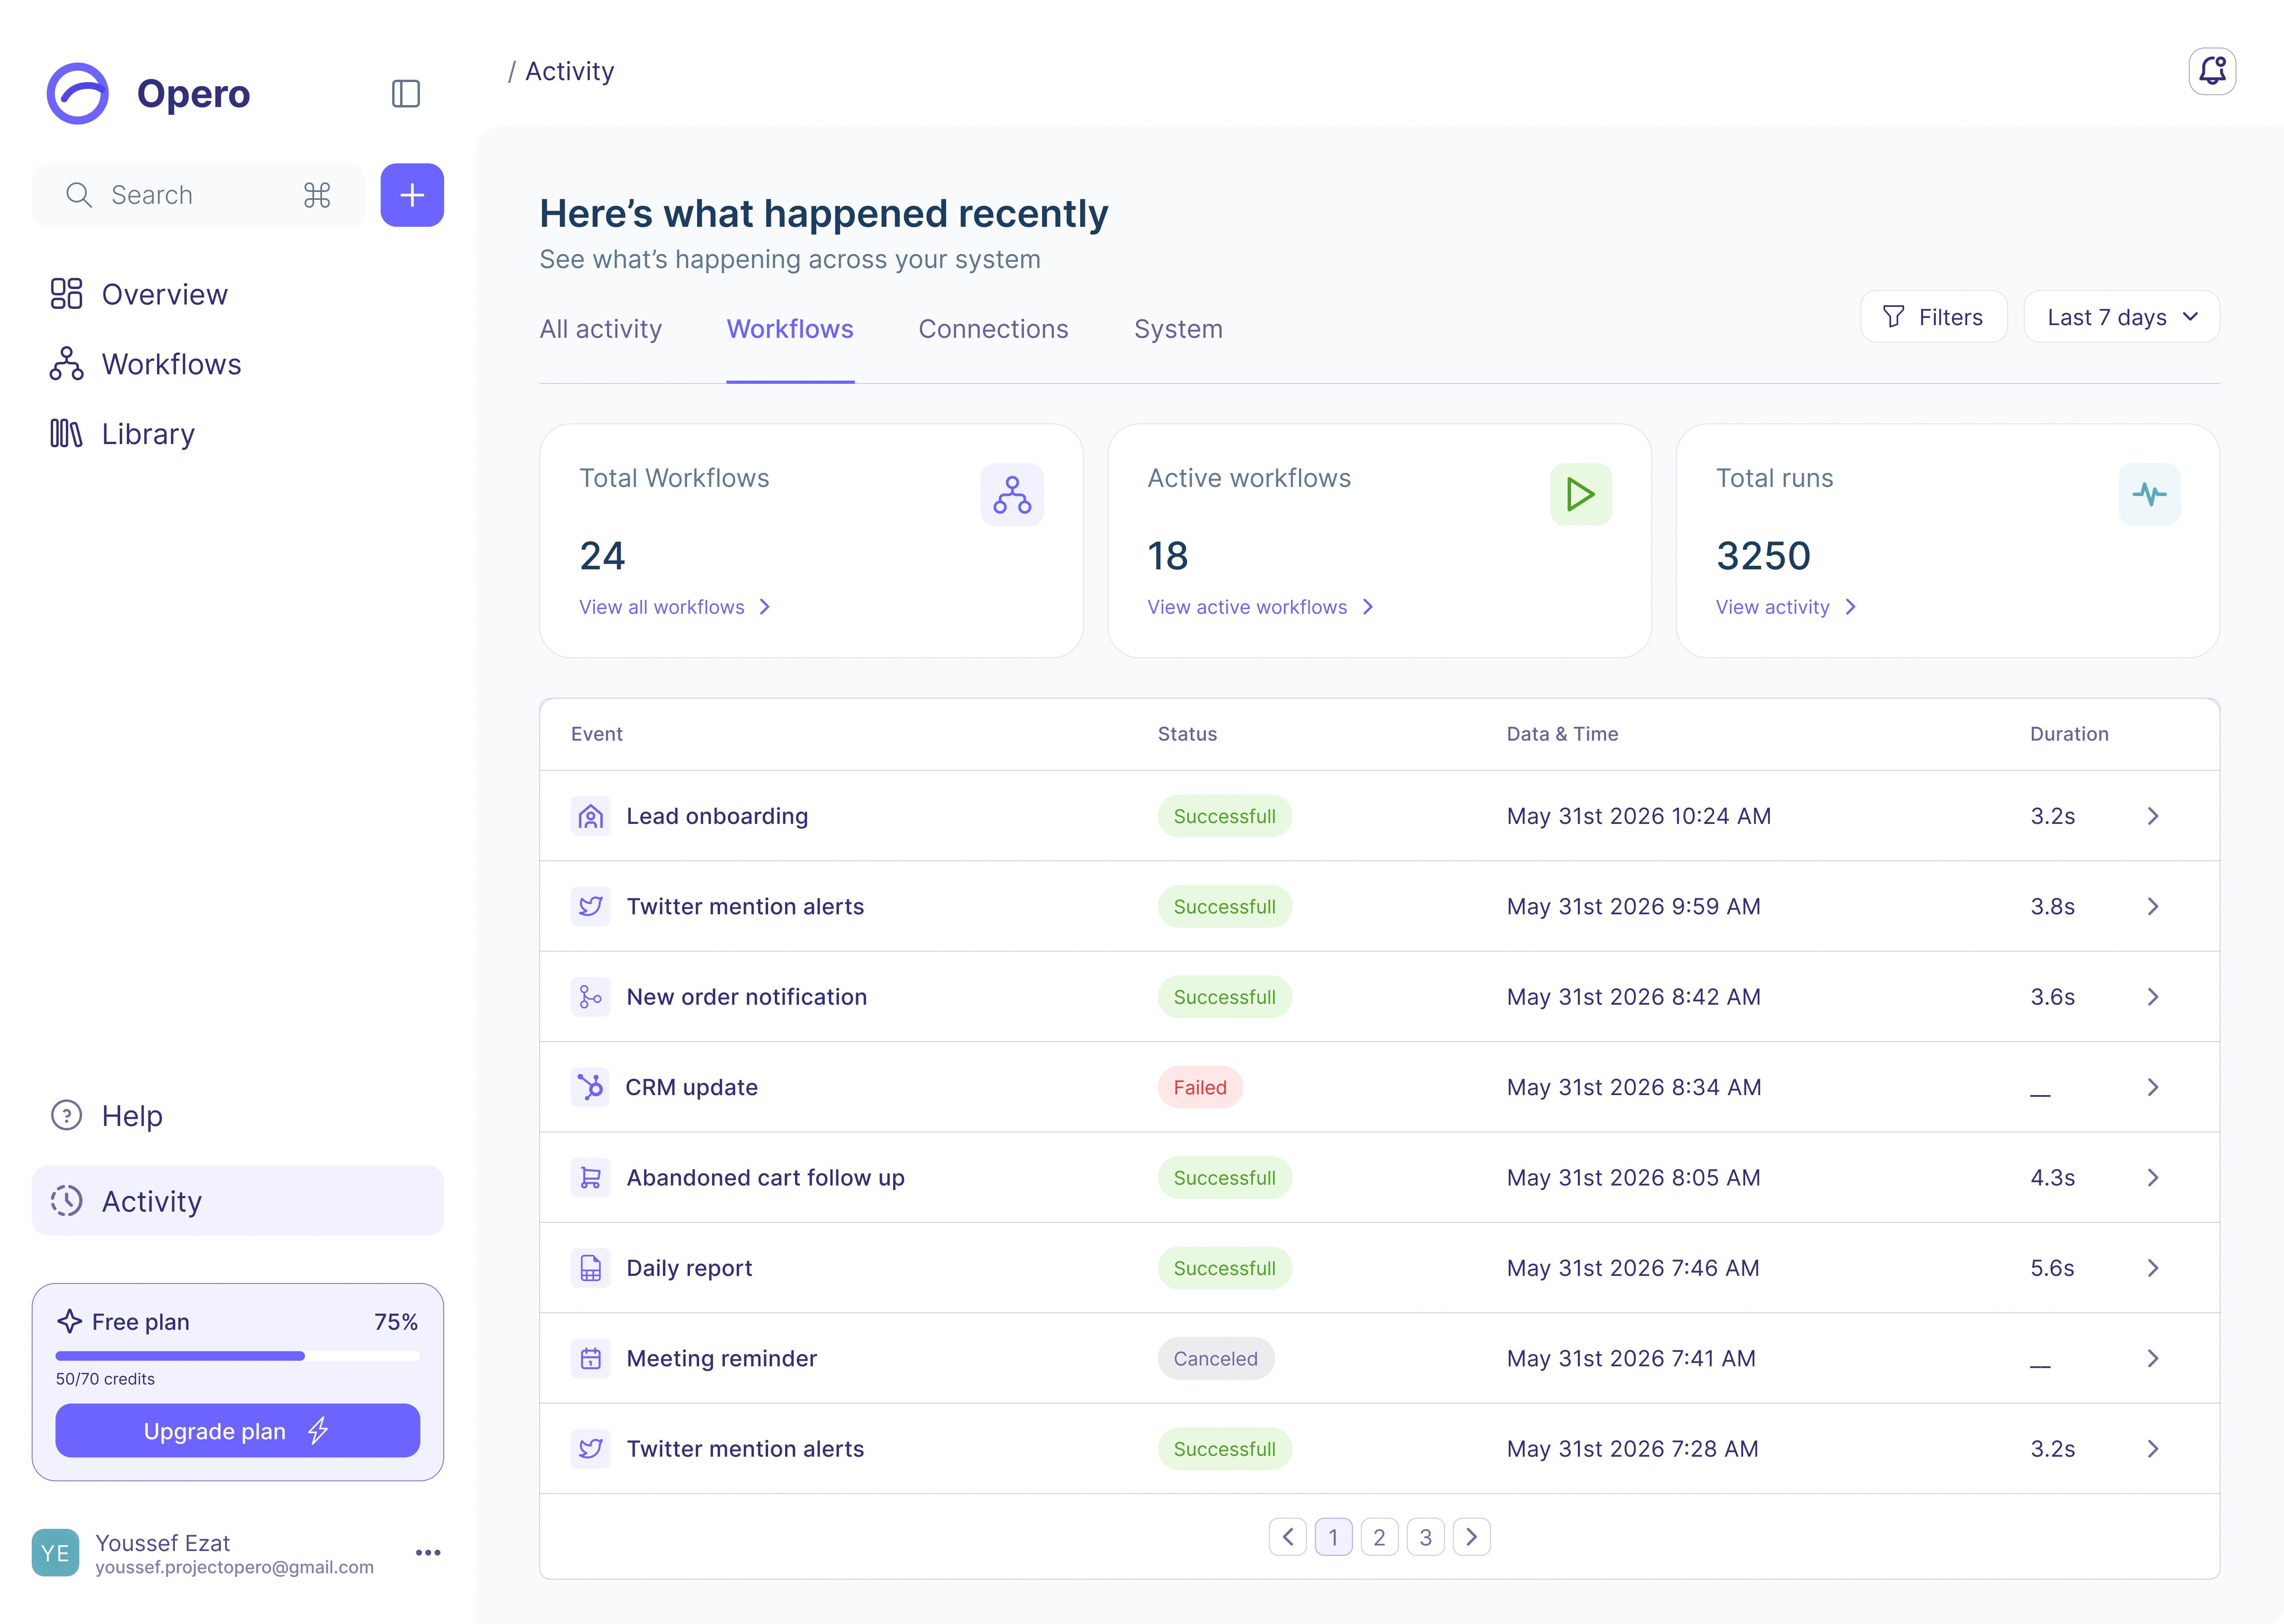Go to next page with right arrow
2284x1624 pixels.
(1471, 1537)
